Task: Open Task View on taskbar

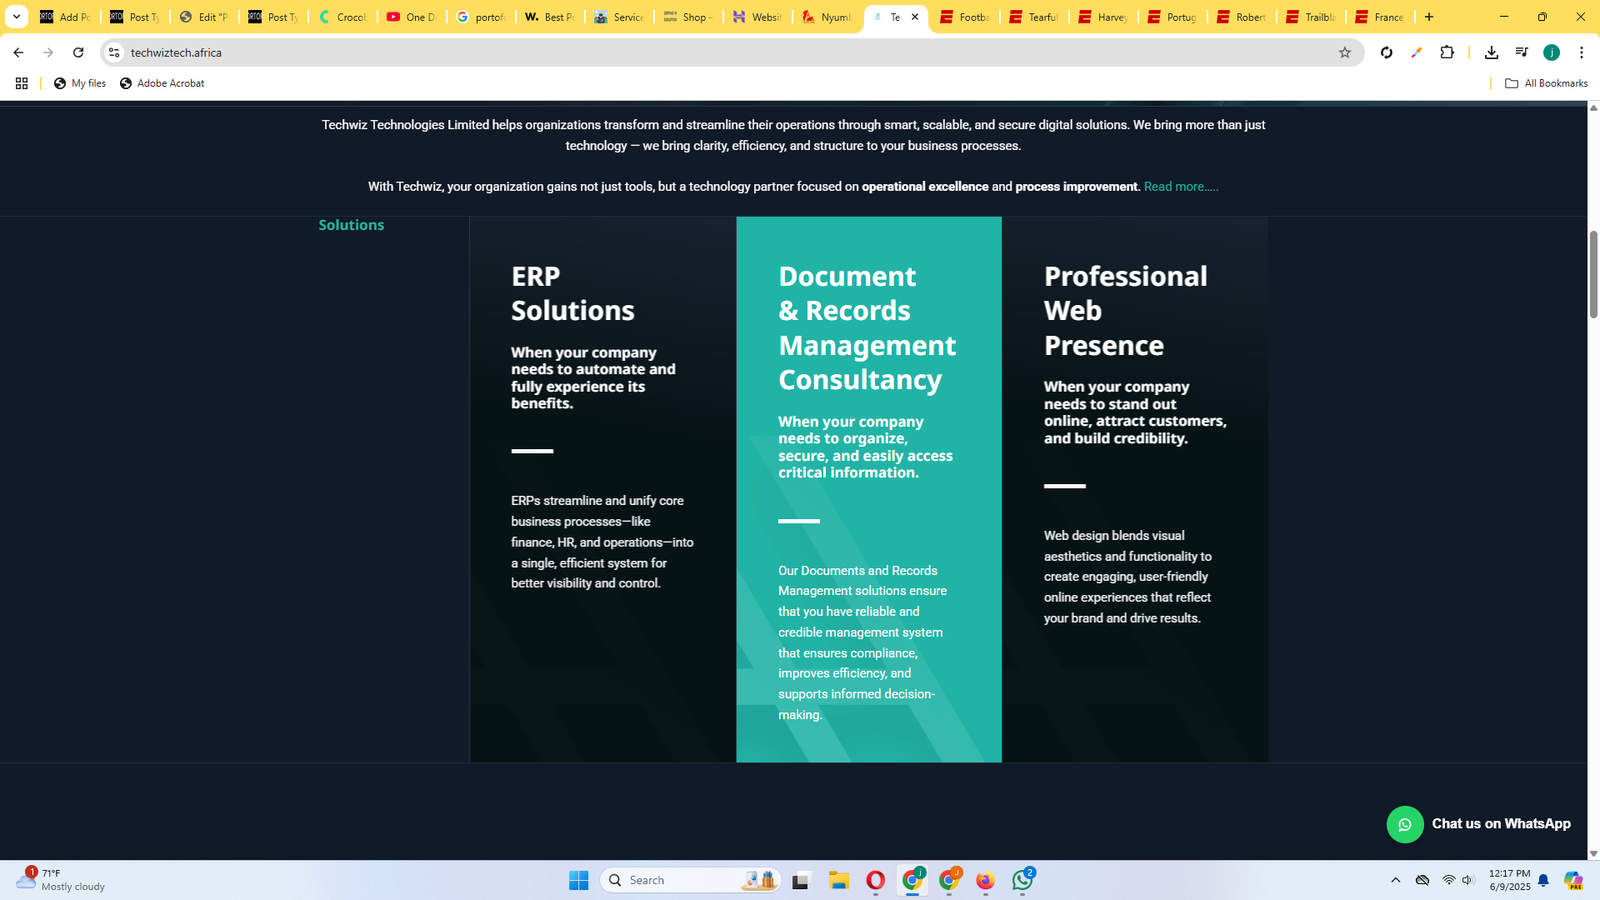Action: pos(801,880)
